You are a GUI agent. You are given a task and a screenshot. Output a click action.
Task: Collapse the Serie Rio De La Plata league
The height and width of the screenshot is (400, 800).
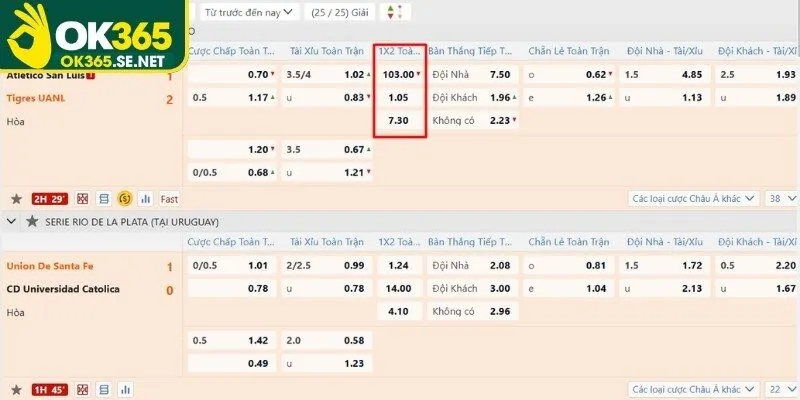(11, 221)
